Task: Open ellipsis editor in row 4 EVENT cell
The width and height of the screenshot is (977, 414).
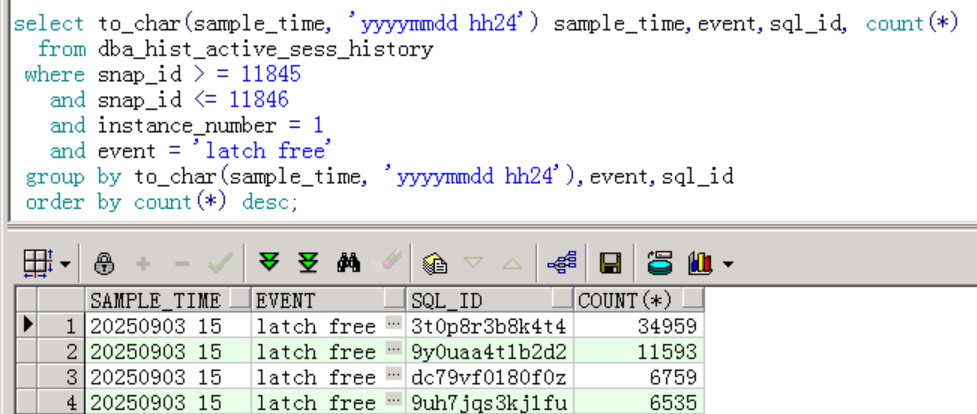Action: coord(393,401)
